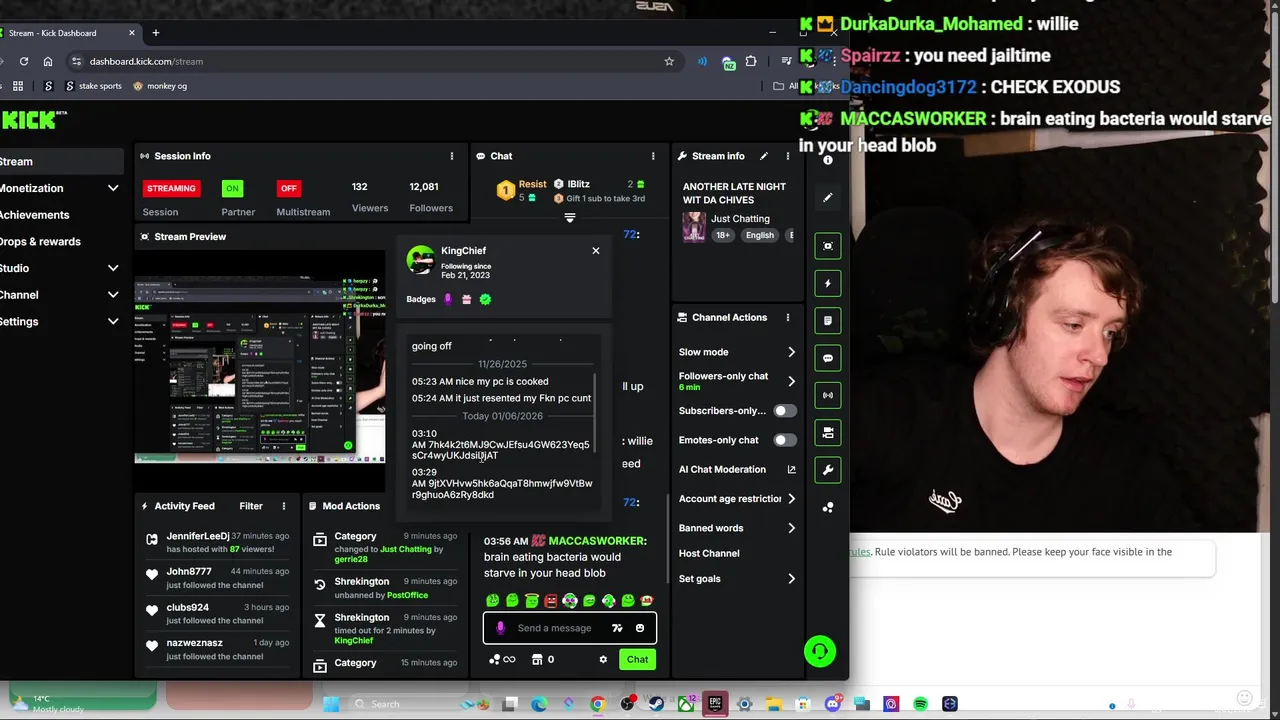Screen dimensions: 1280x720
Task: Click the document notes icon in right toolbar
Action: [x=828, y=320]
